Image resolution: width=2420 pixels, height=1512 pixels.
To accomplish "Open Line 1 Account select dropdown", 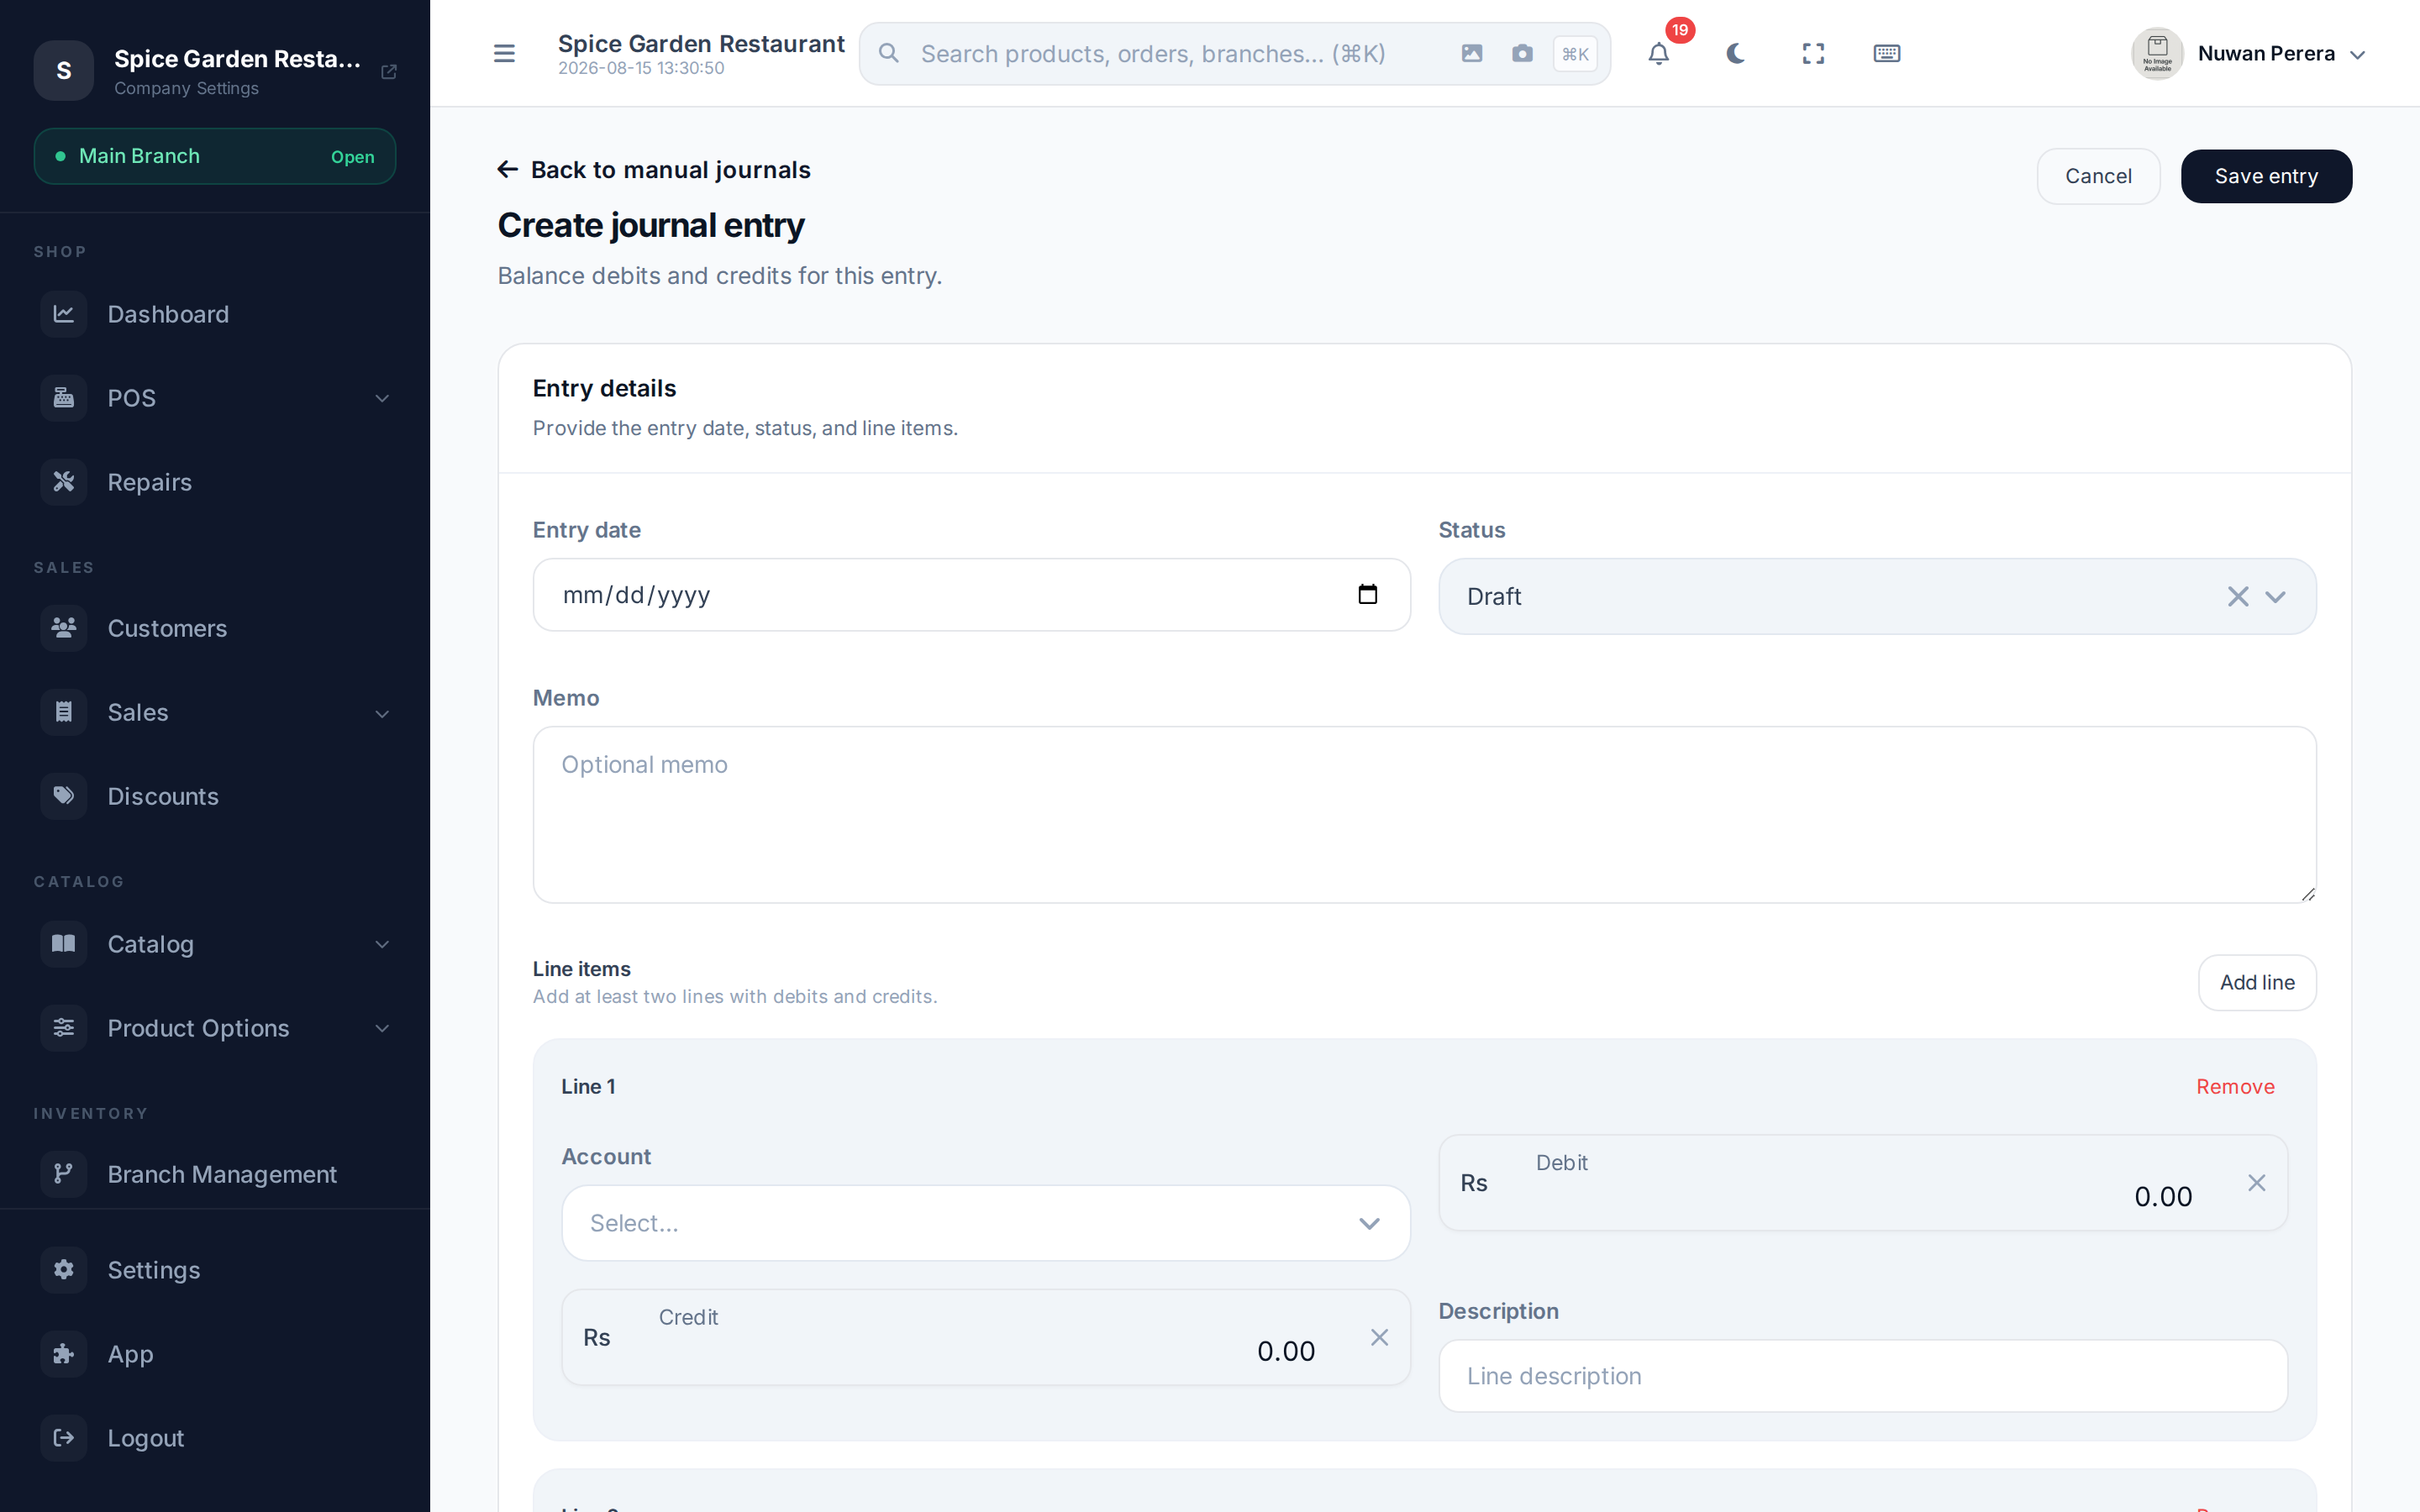I will click(x=986, y=1223).
